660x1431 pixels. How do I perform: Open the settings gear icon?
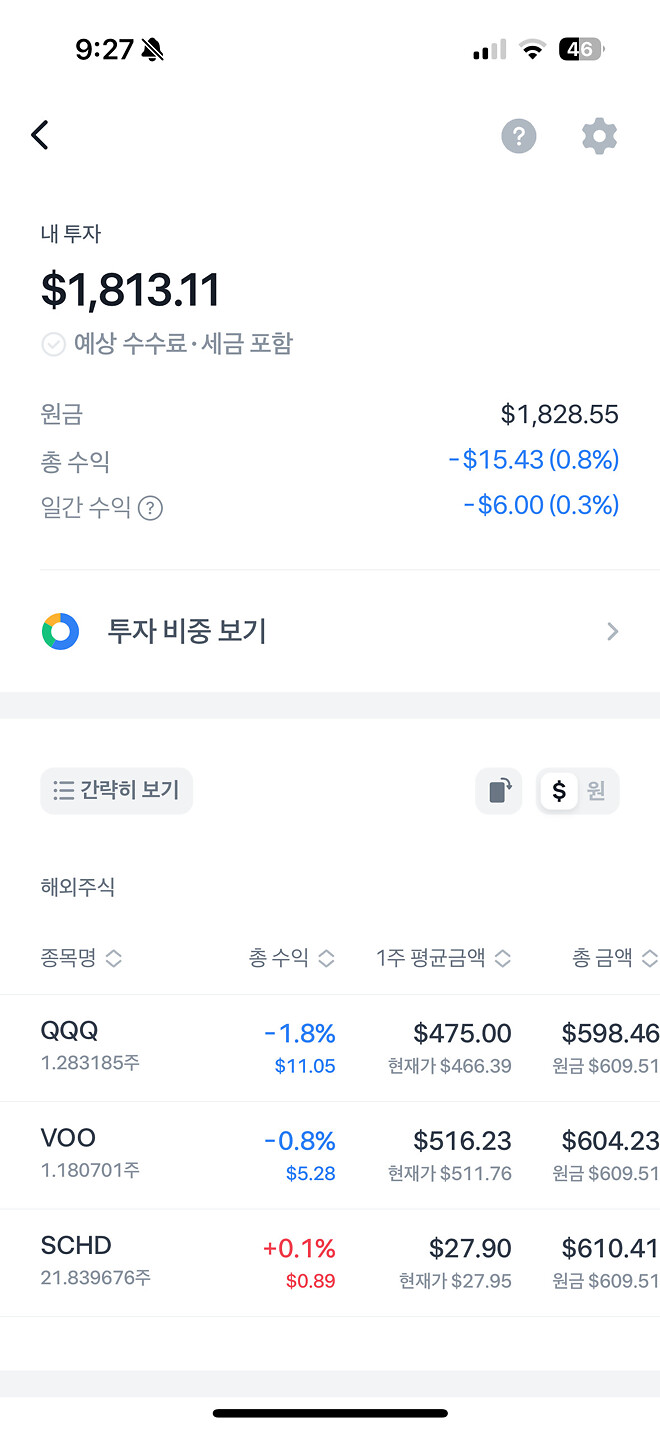click(x=599, y=136)
